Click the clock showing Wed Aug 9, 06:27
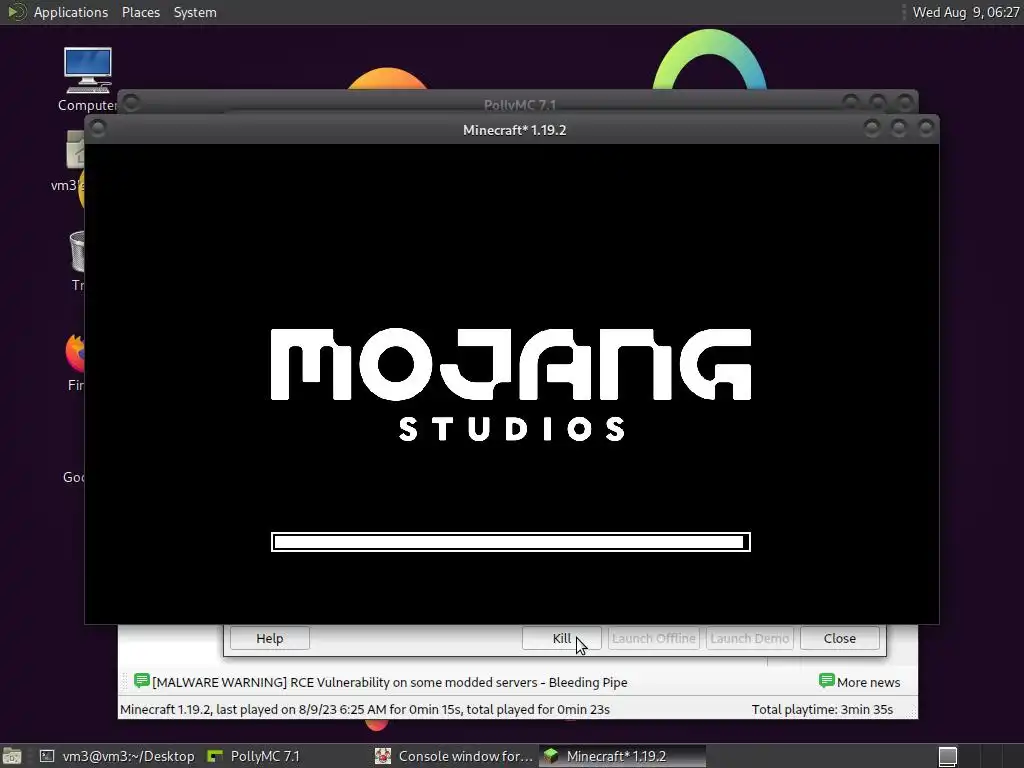The height and width of the screenshot is (768, 1024). point(966,12)
